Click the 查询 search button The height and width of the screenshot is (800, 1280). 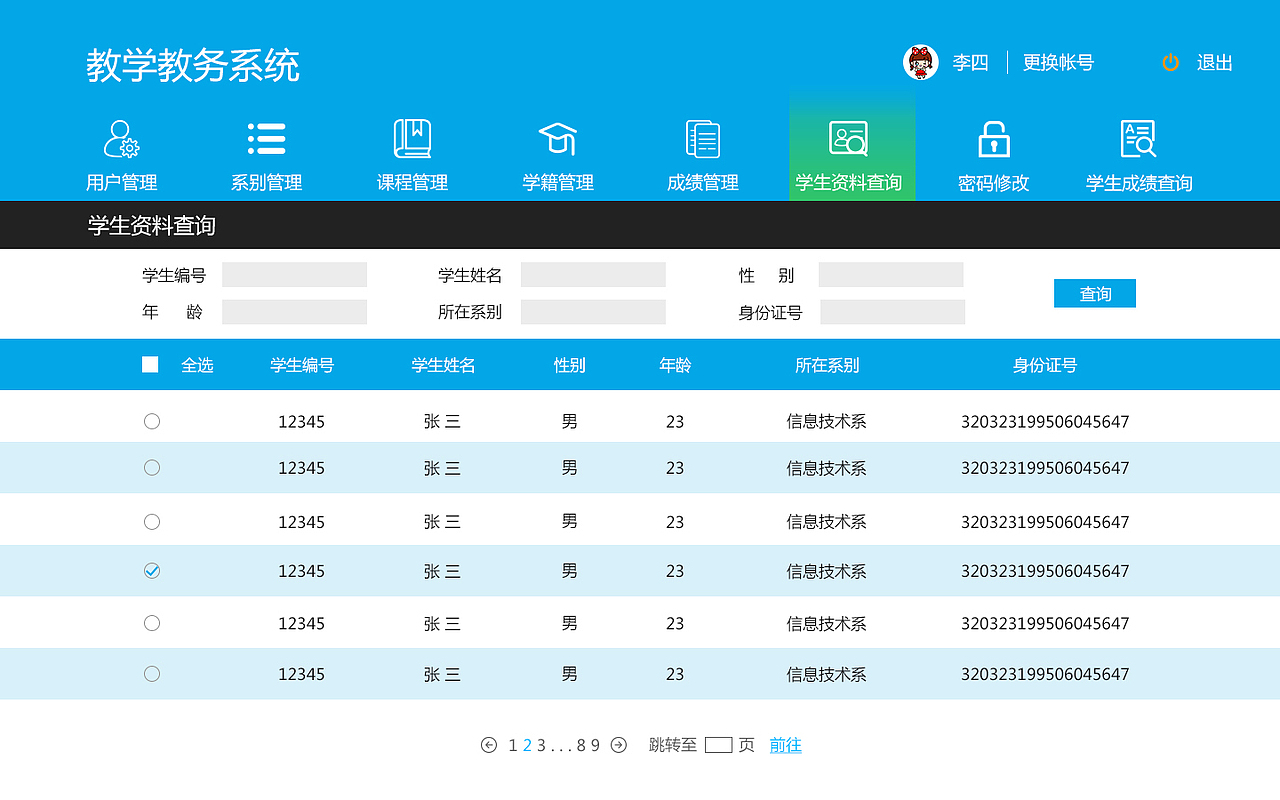(x=1094, y=293)
